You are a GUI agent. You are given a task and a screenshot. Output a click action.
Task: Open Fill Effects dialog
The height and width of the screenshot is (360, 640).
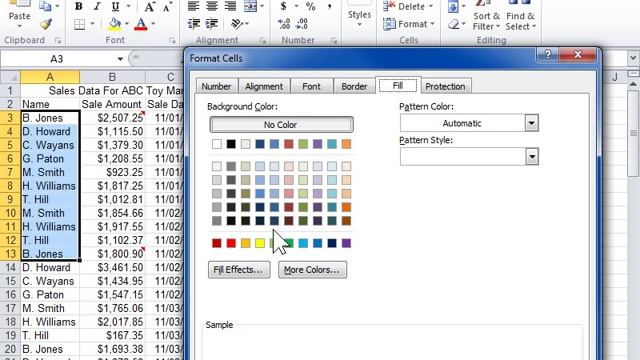pyautogui.click(x=239, y=270)
